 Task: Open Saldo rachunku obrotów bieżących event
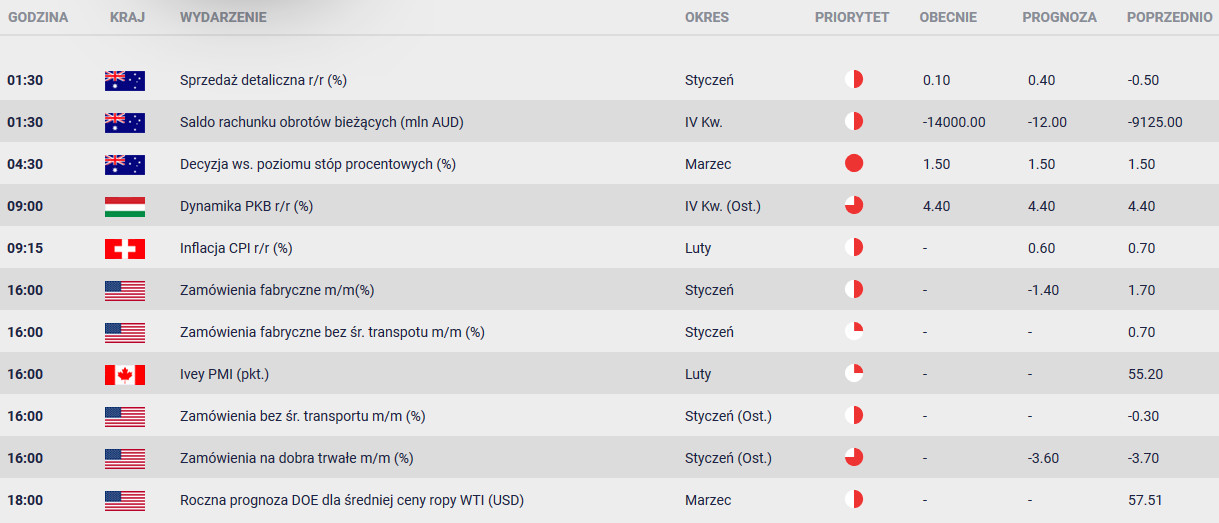click(321, 122)
